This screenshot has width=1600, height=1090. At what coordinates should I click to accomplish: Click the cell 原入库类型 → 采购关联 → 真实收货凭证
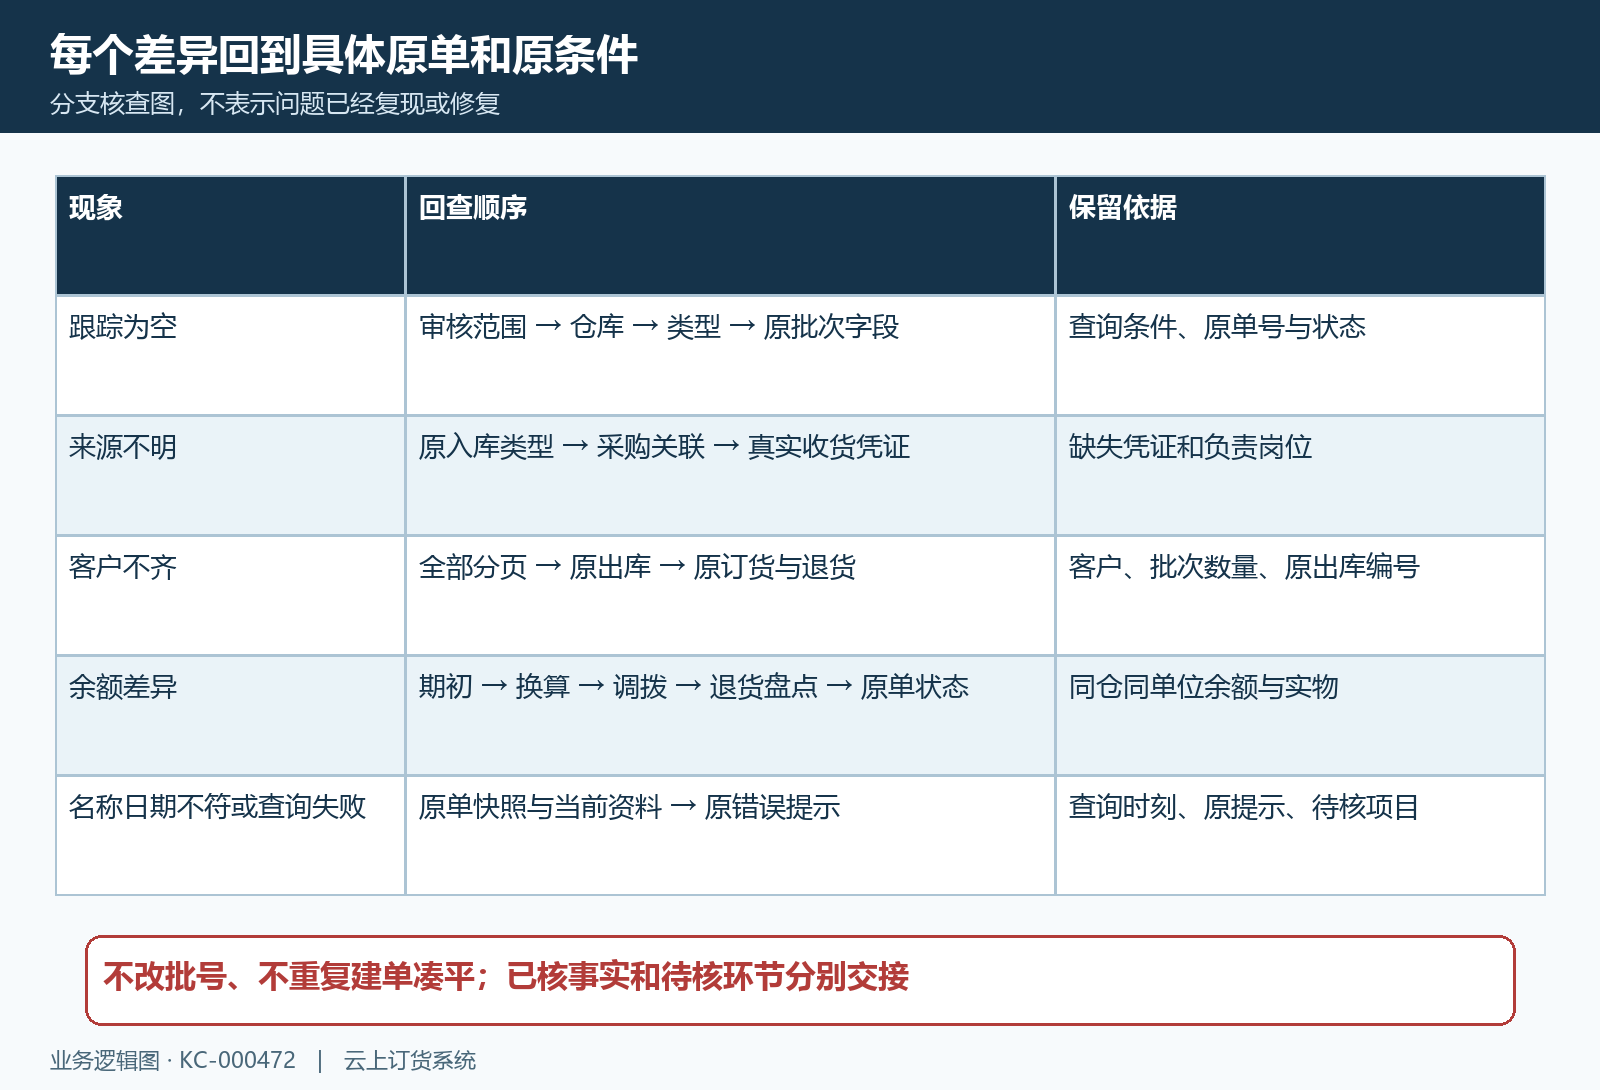730,476
